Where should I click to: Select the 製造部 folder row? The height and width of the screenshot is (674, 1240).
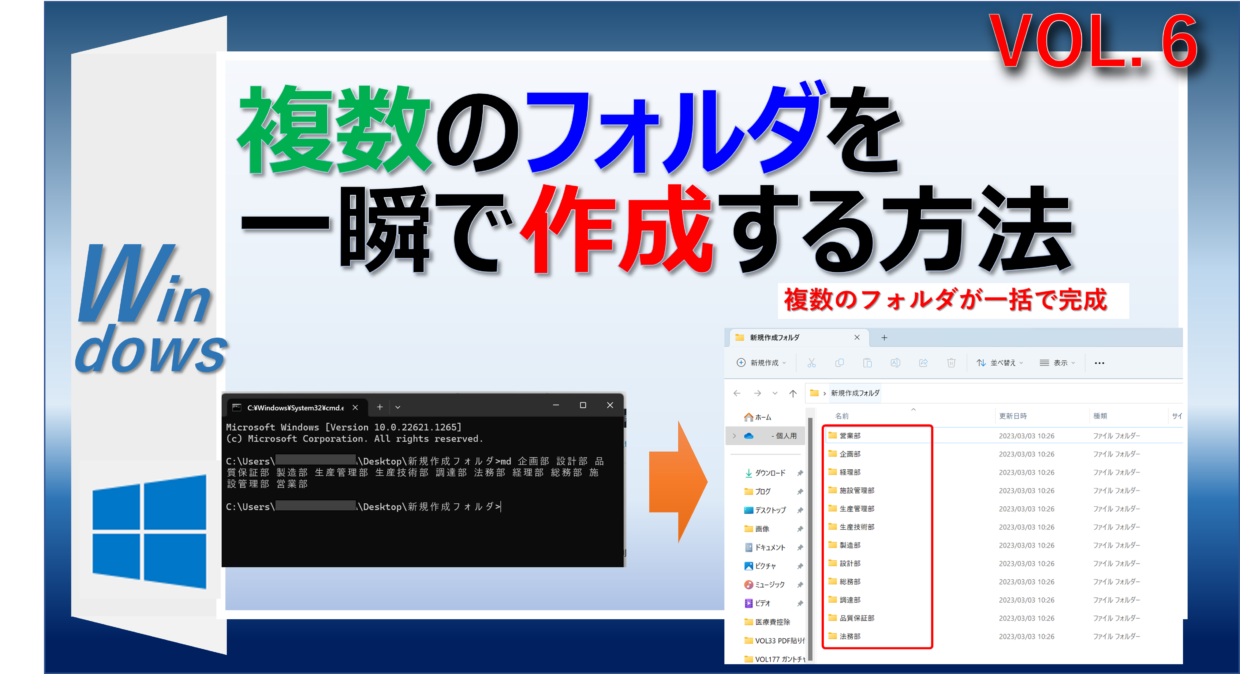[x=1003, y=545]
